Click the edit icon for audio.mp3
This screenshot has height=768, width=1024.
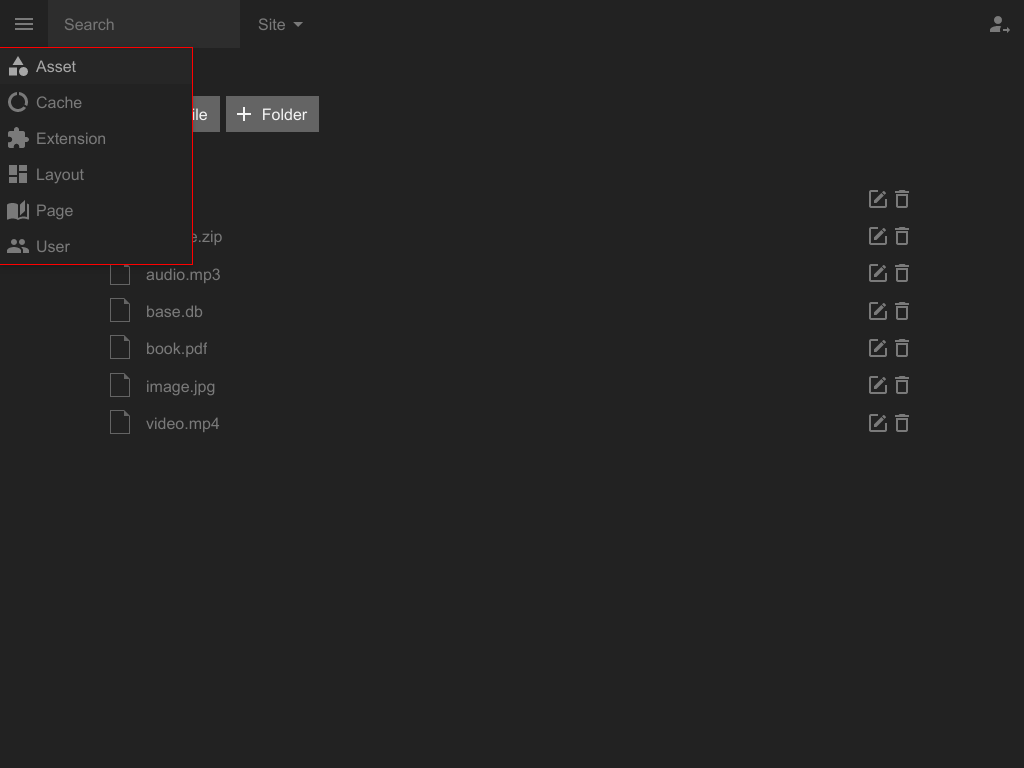(x=877, y=274)
